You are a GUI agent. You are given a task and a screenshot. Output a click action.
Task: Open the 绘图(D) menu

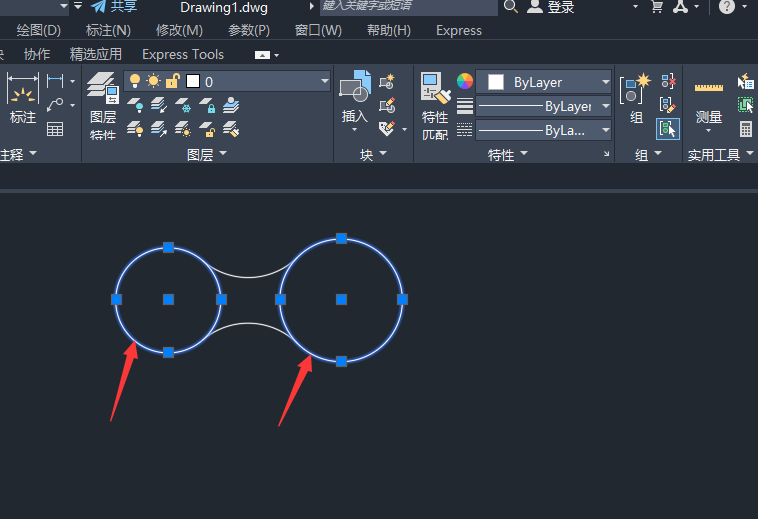pos(39,30)
